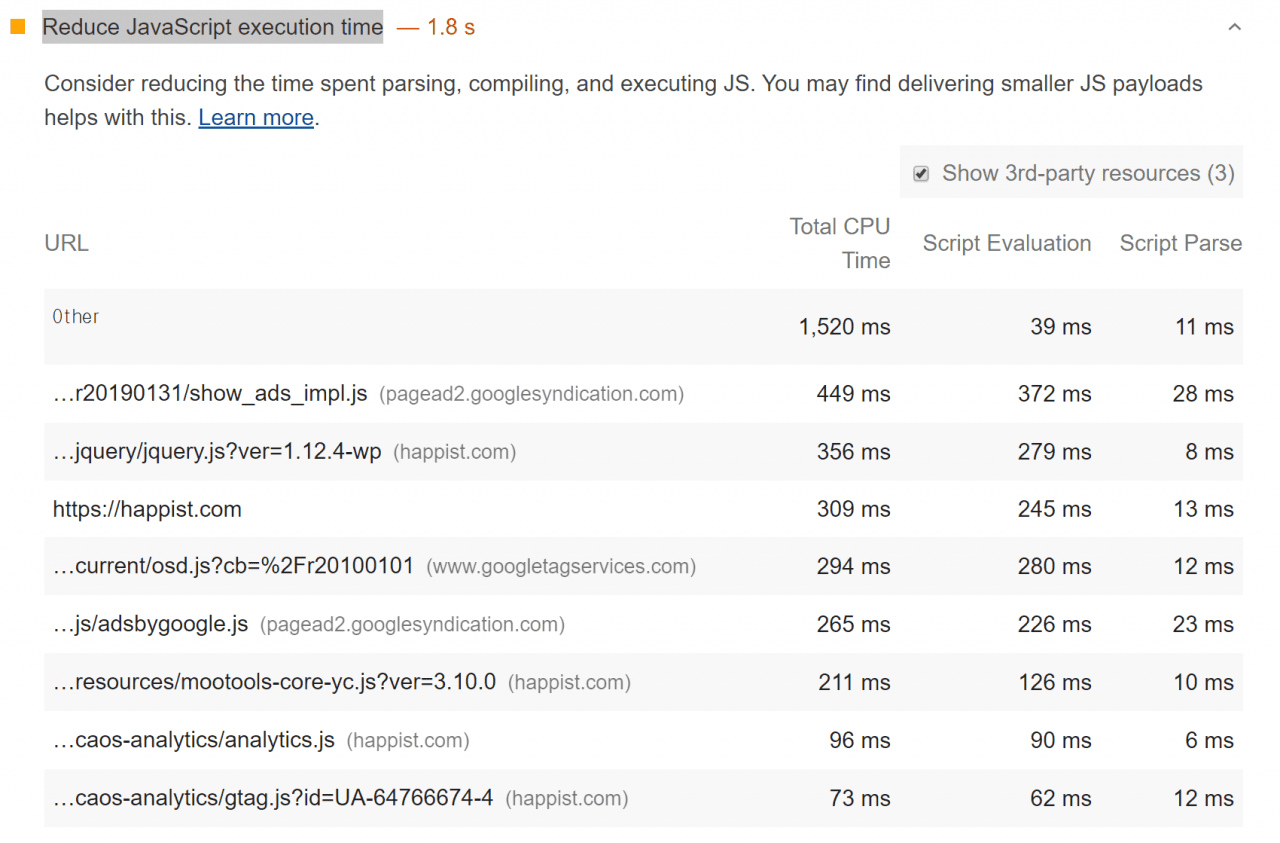This screenshot has width=1280, height=843.
Task: Open the caos-analytics/analytics.js URL
Action: pos(194,740)
